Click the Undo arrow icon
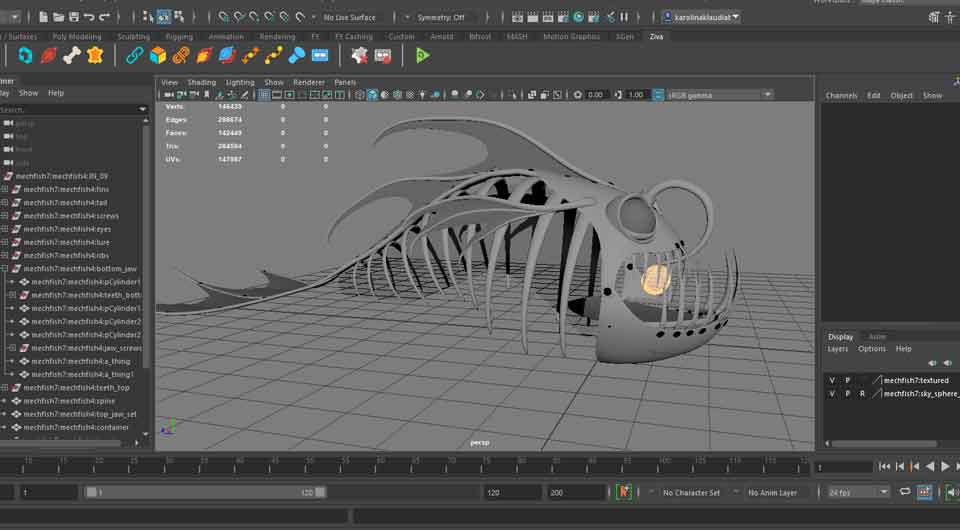Image resolution: width=960 pixels, height=530 pixels. [89, 17]
